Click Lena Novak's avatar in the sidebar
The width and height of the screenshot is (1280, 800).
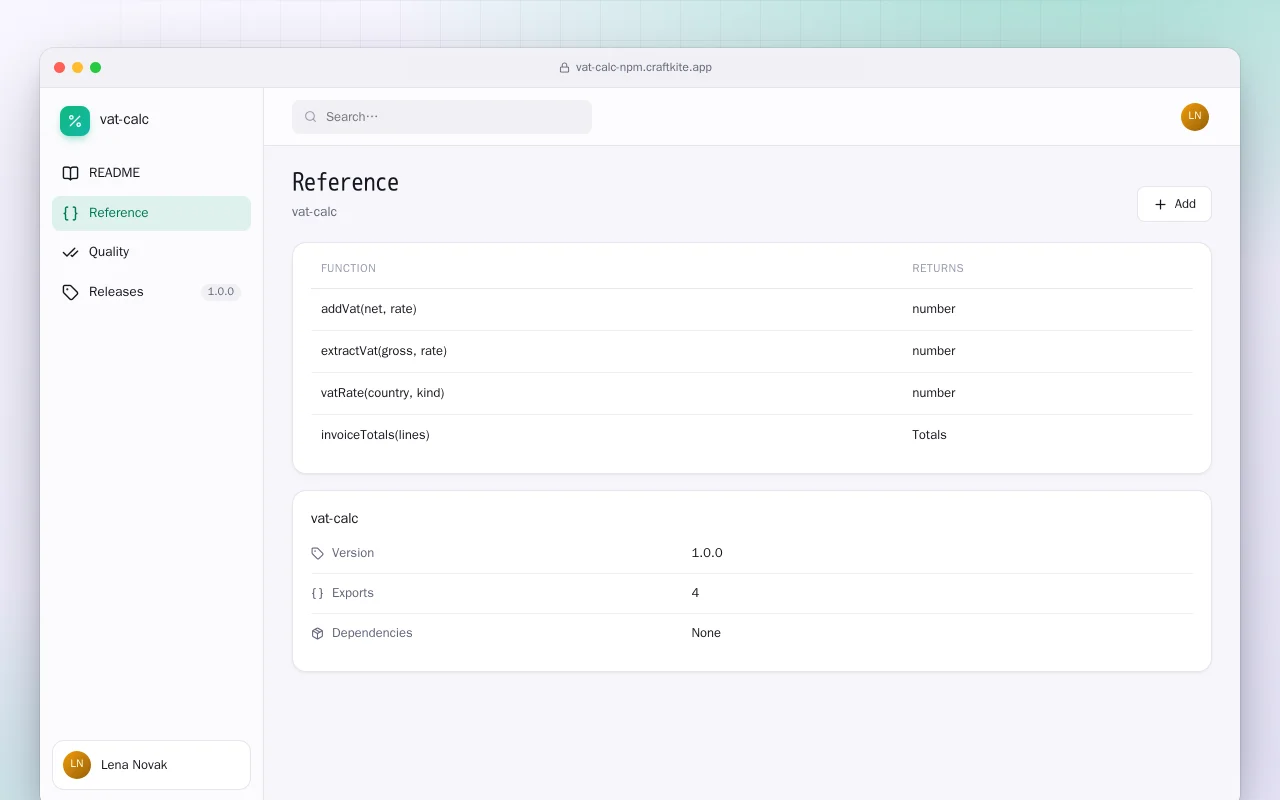click(77, 765)
